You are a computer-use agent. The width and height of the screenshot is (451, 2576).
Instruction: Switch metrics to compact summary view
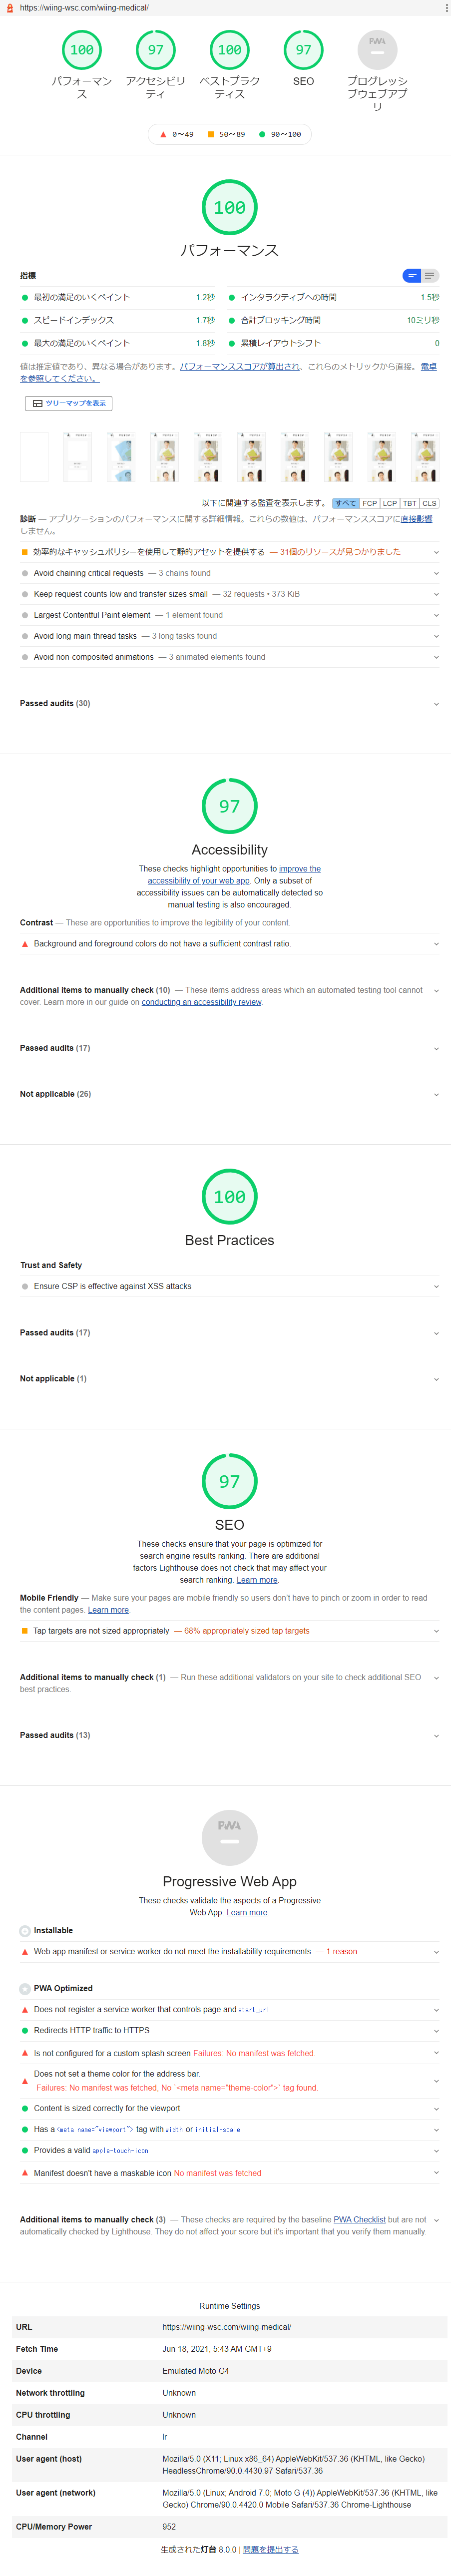pos(412,276)
